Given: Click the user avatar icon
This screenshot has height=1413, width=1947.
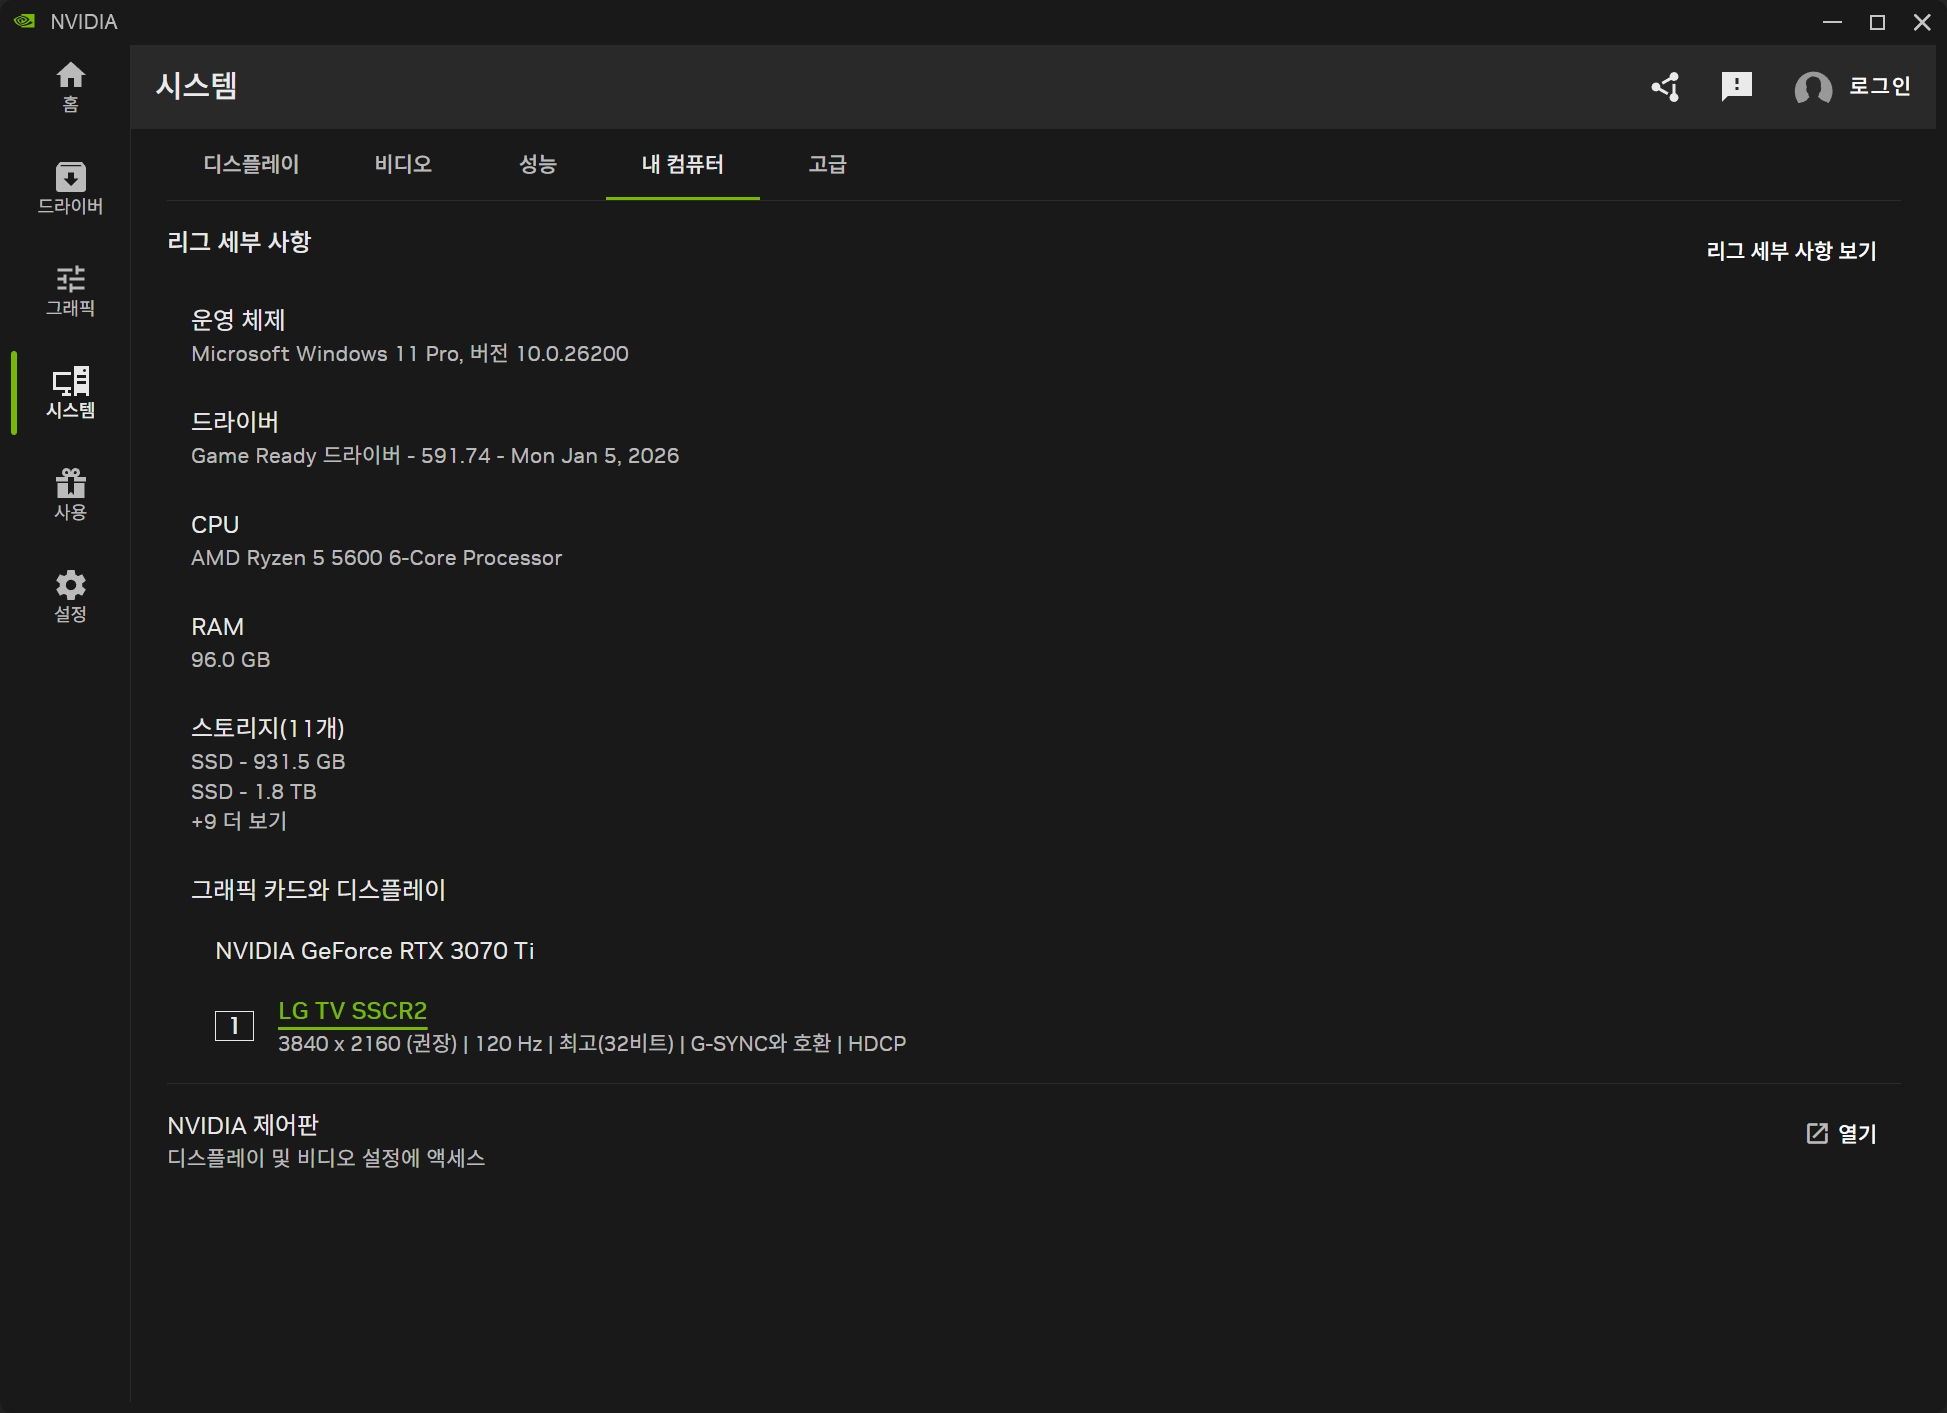Looking at the screenshot, I should tap(1812, 88).
